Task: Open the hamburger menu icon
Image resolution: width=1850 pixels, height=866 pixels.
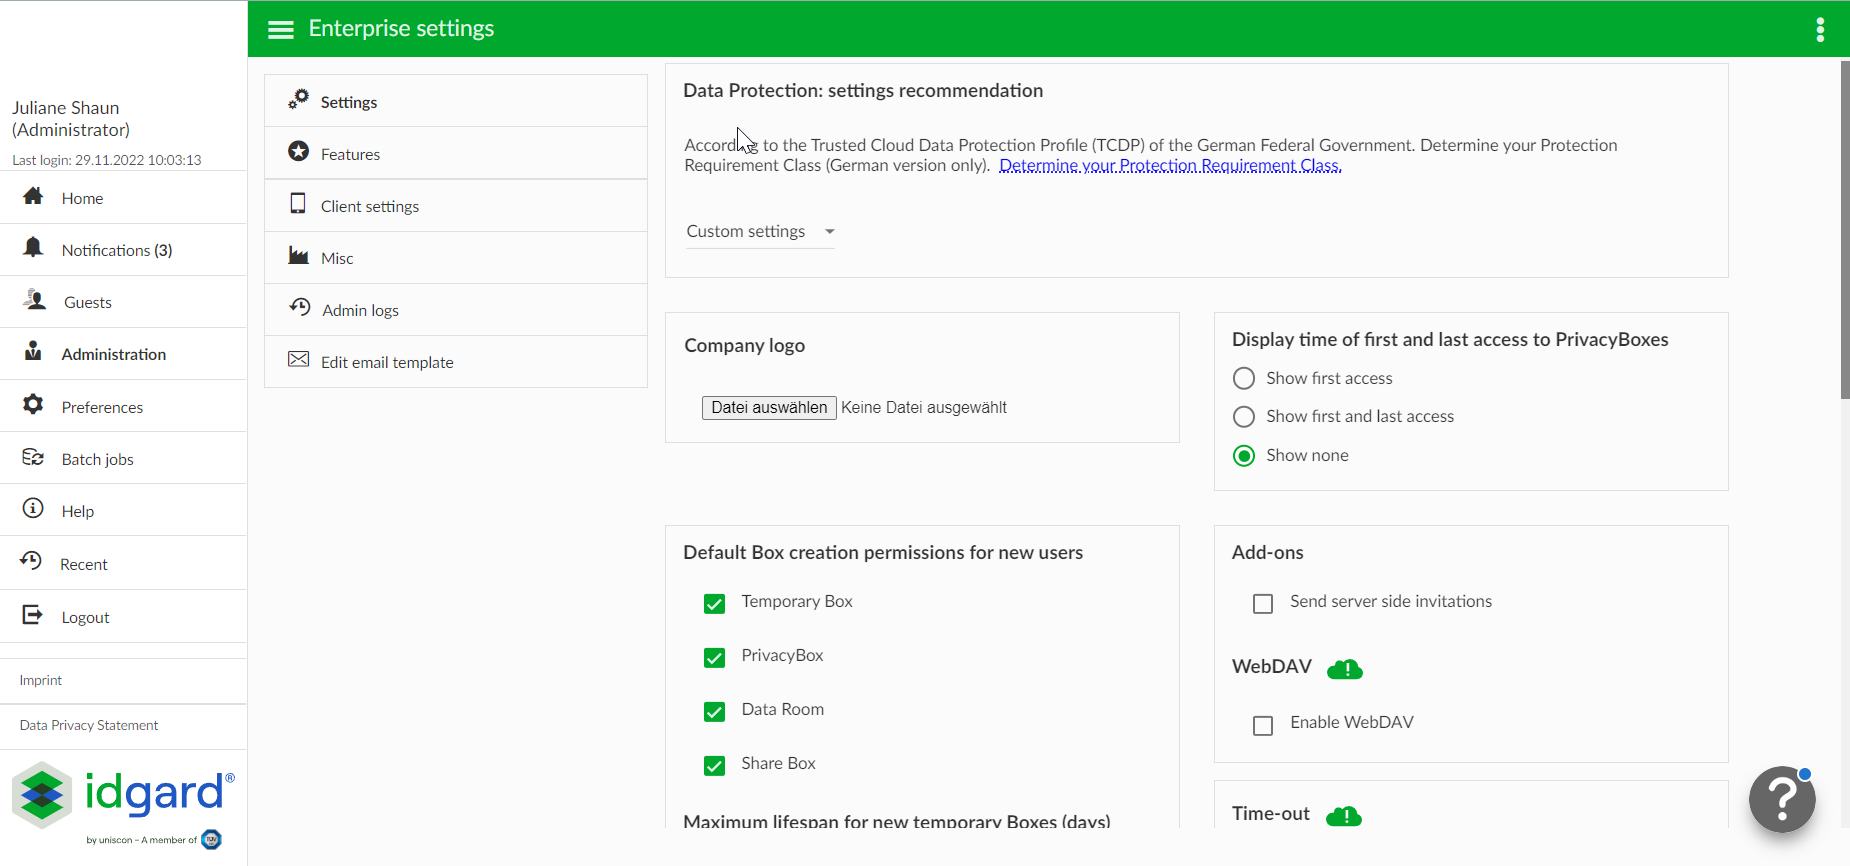Action: [x=281, y=29]
